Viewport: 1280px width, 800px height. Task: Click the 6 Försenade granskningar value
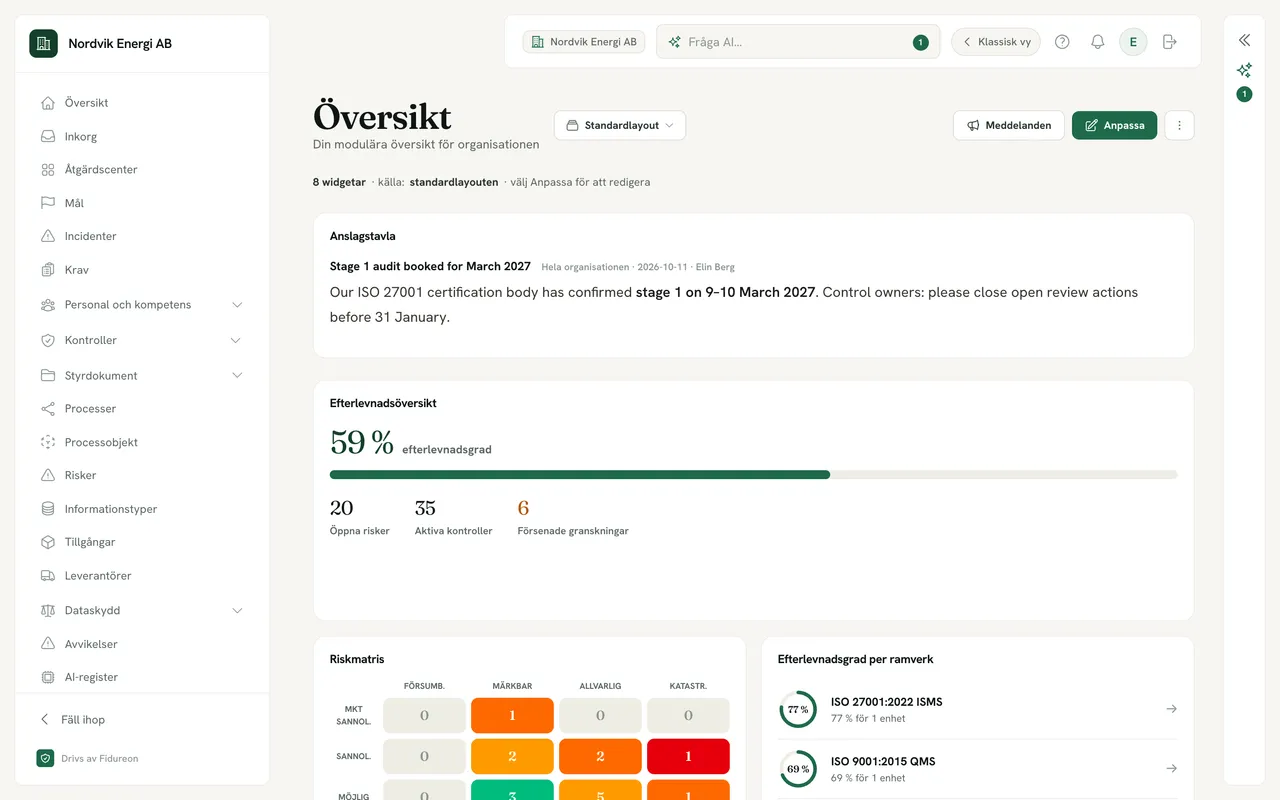click(523, 508)
